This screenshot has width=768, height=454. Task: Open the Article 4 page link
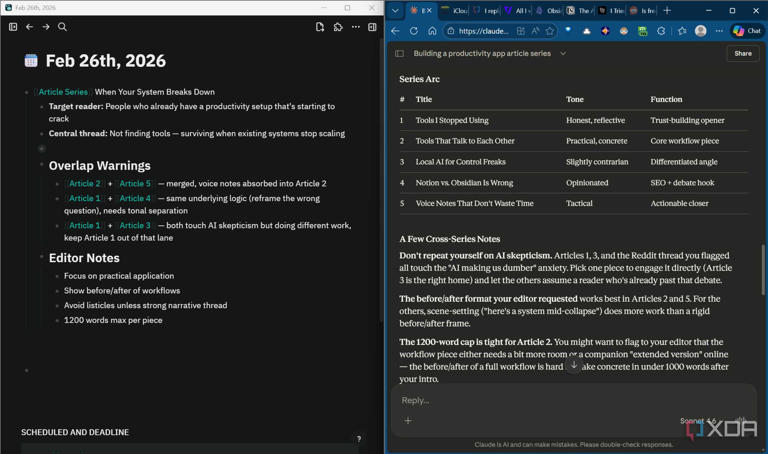point(135,198)
